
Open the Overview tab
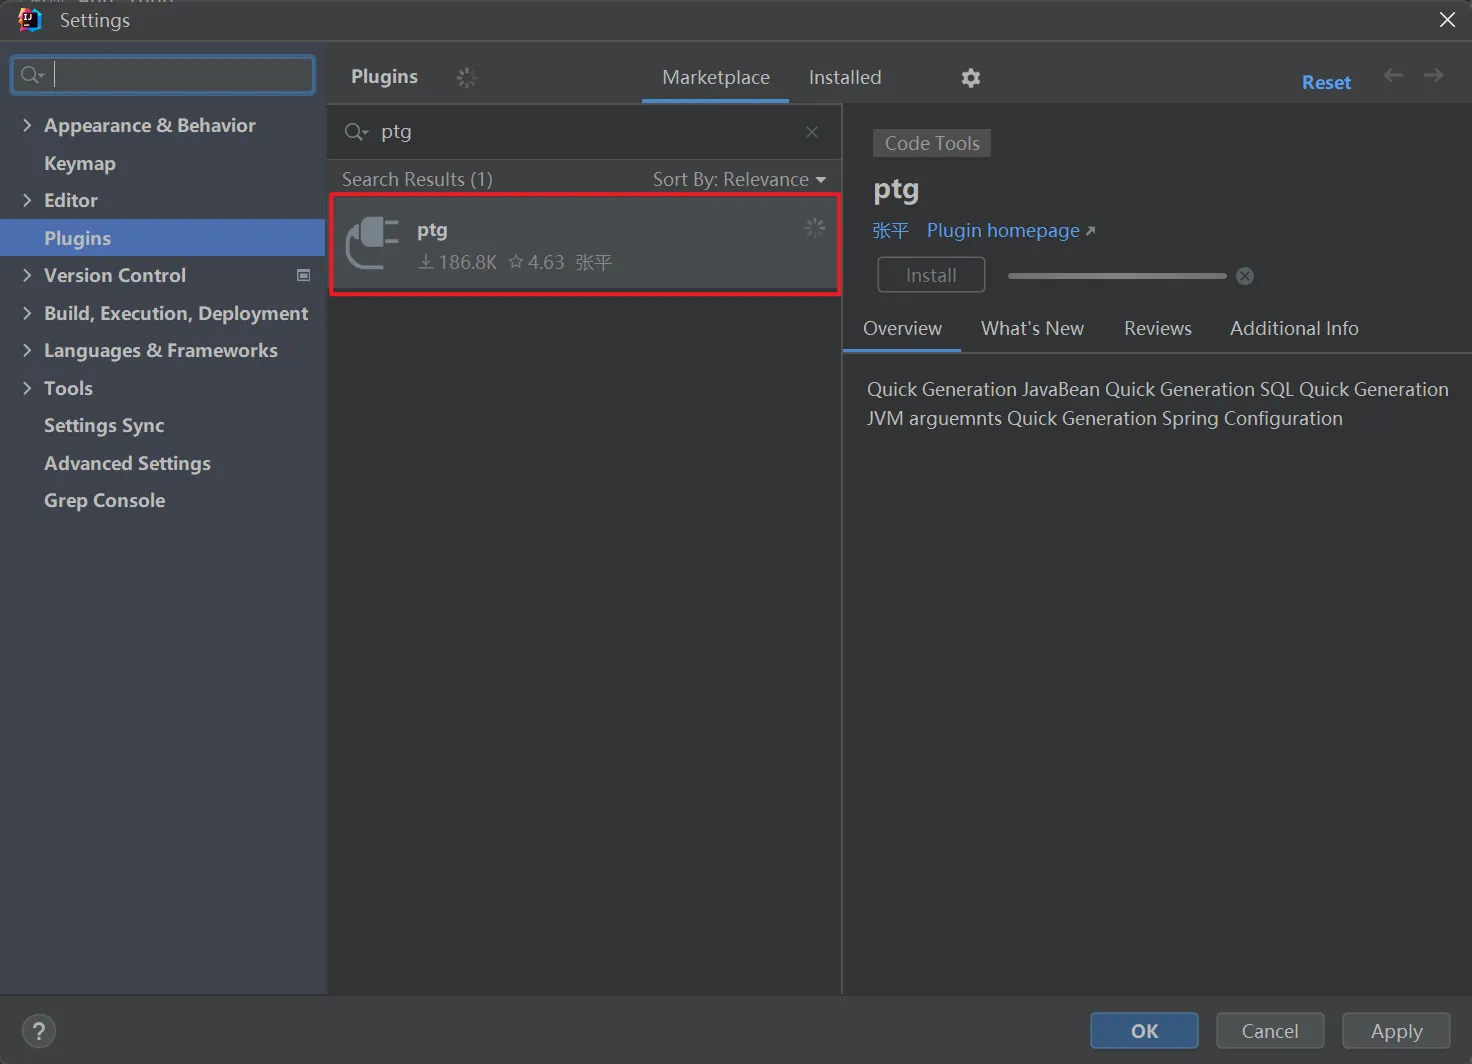(x=902, y=328)
